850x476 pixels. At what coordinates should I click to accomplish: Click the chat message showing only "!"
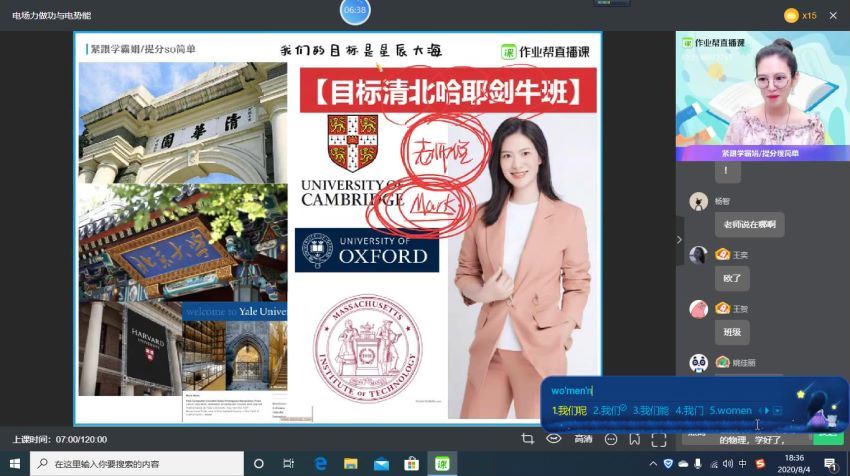[727, 171]
